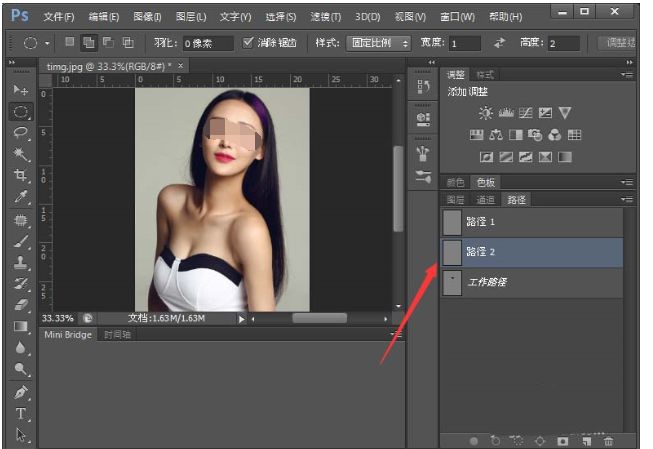Click the delete path trash icon

point(608,440)
